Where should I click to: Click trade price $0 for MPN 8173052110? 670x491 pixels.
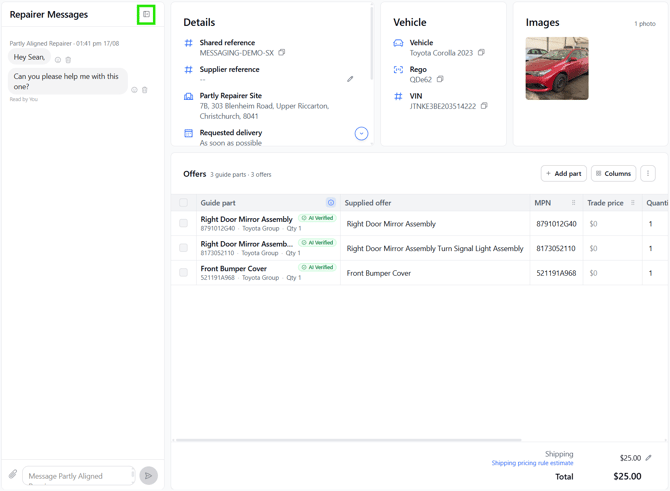594,248
